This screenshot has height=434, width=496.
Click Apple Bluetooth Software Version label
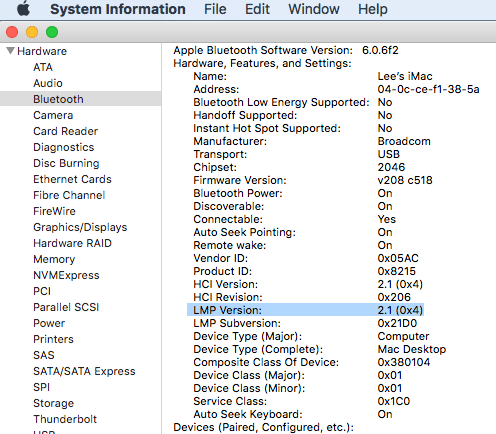click(263, 50)
